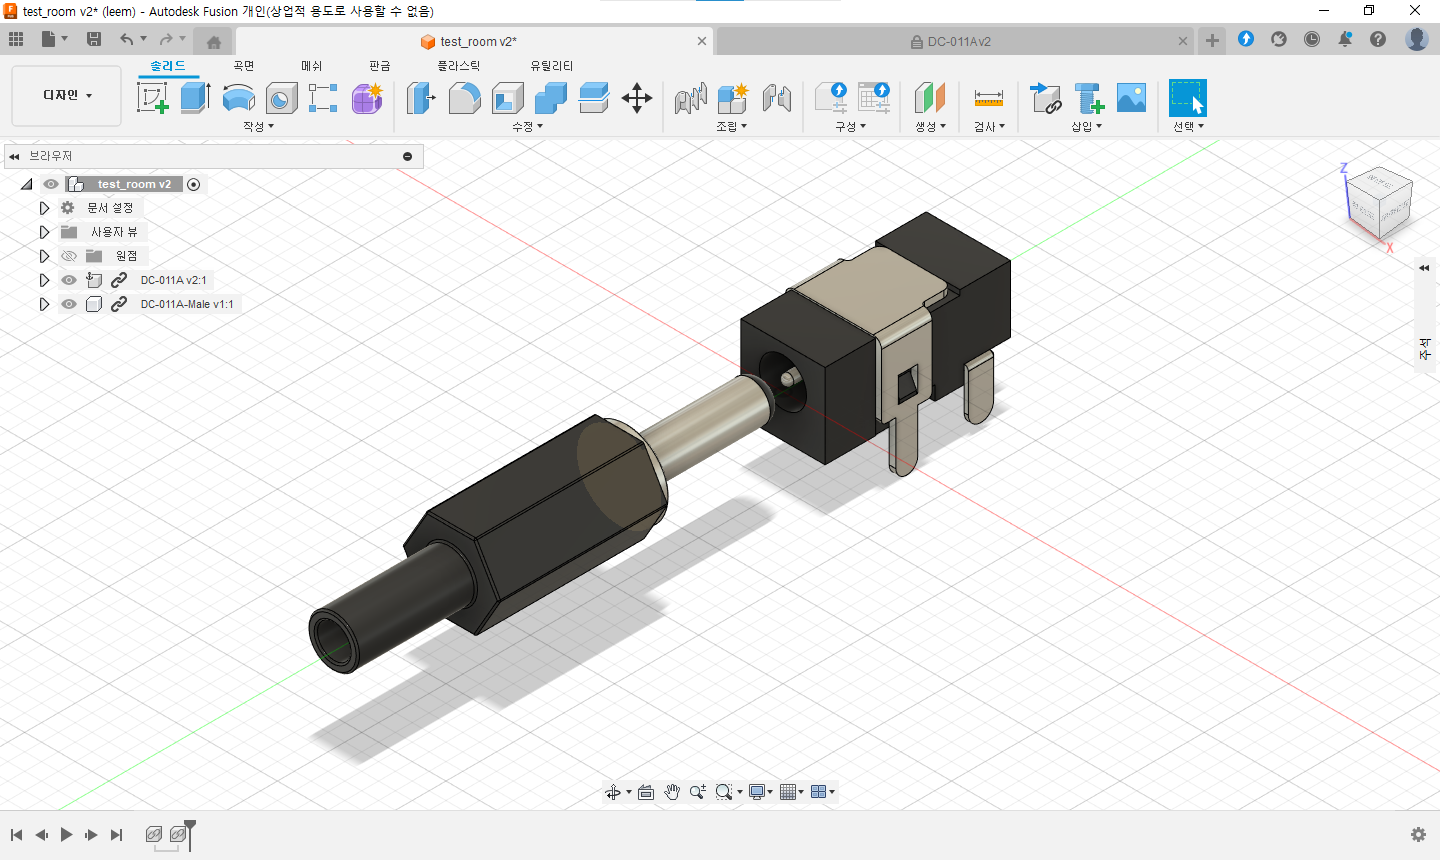This screenshot has height=860, width=1440.
Task: Add a new design tab
Action: coord(1212,41)
